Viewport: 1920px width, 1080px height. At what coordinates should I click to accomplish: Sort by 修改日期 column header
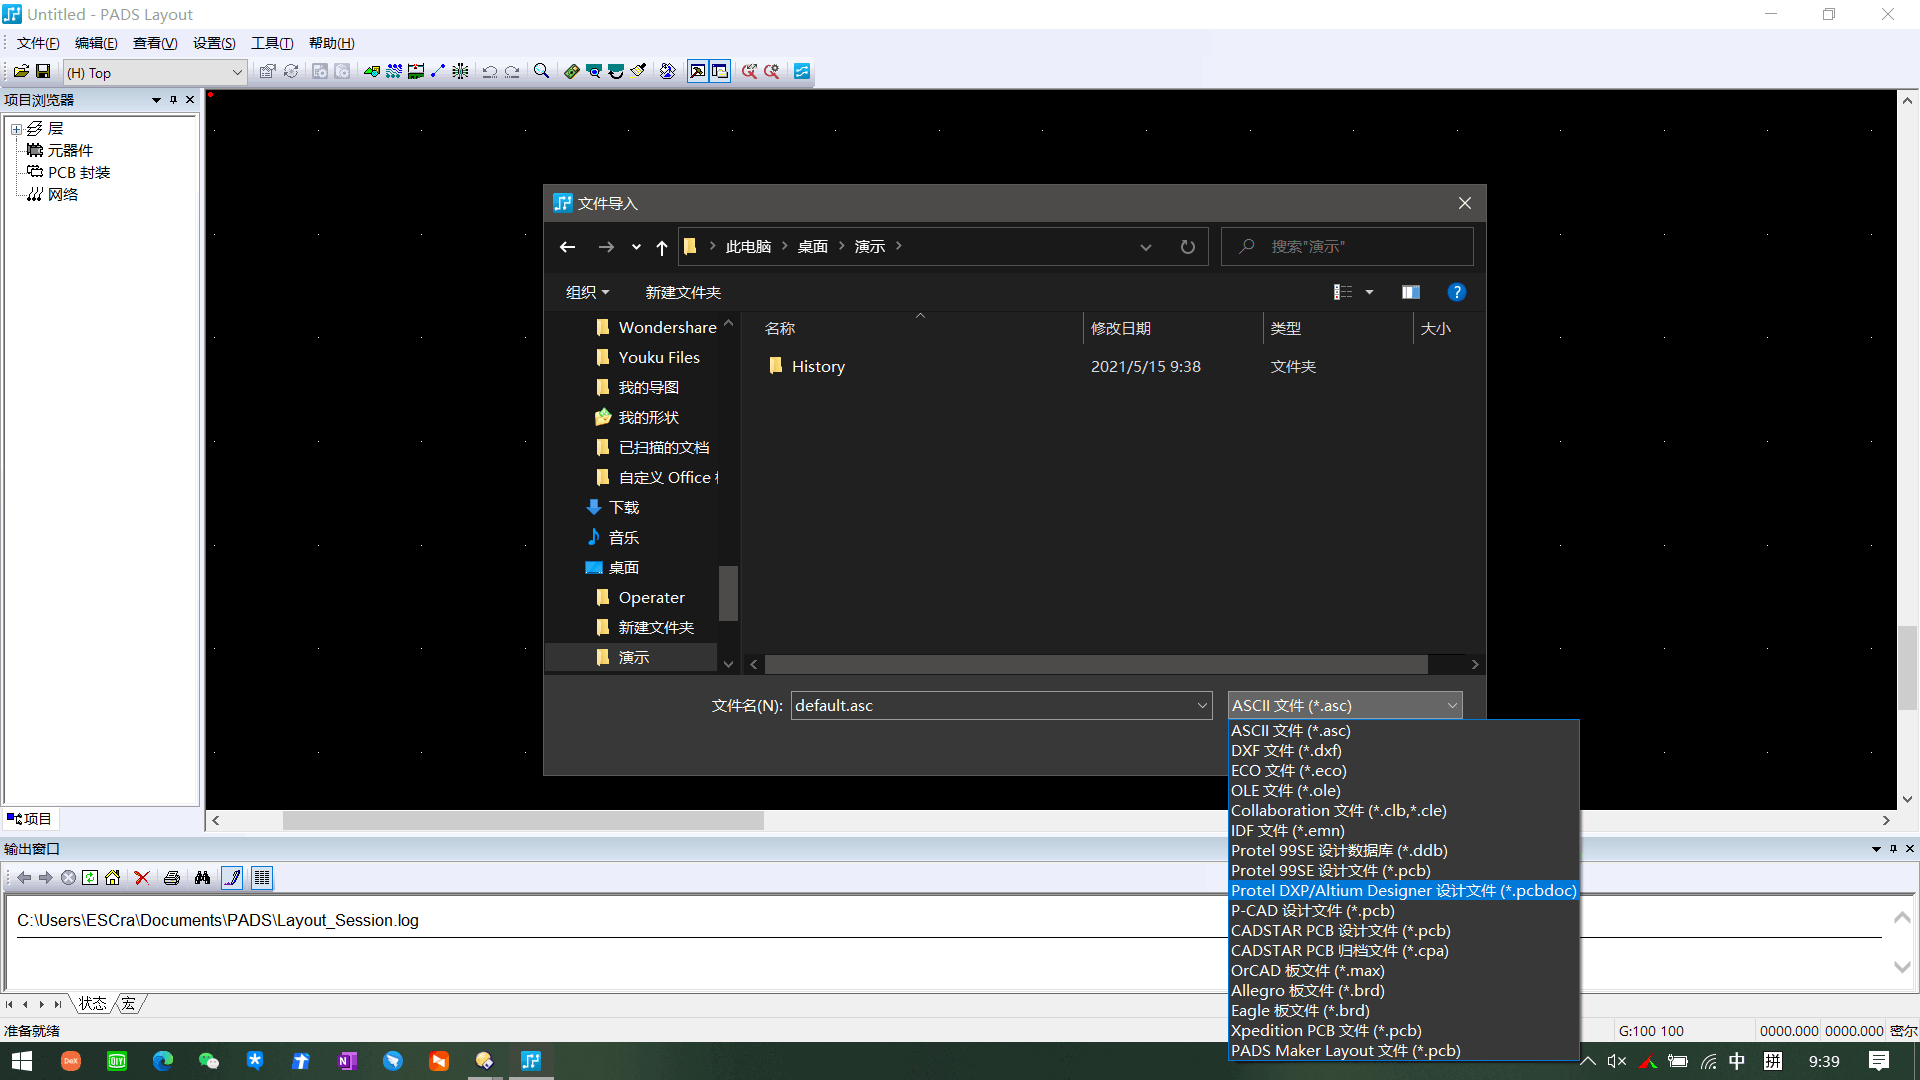(x=1120, y=328)
